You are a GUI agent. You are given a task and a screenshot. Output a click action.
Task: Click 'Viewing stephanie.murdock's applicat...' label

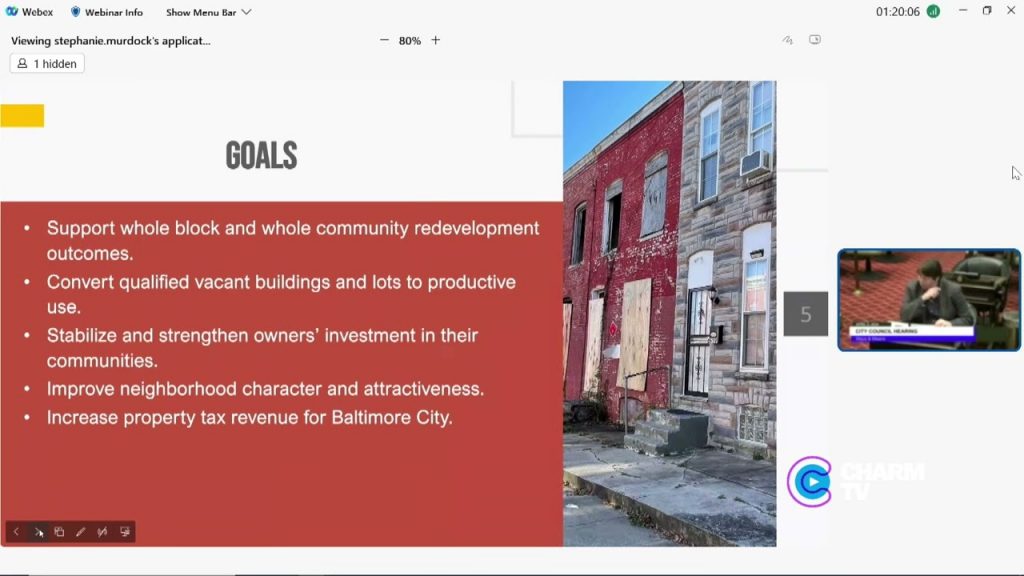tap(110, 40)
